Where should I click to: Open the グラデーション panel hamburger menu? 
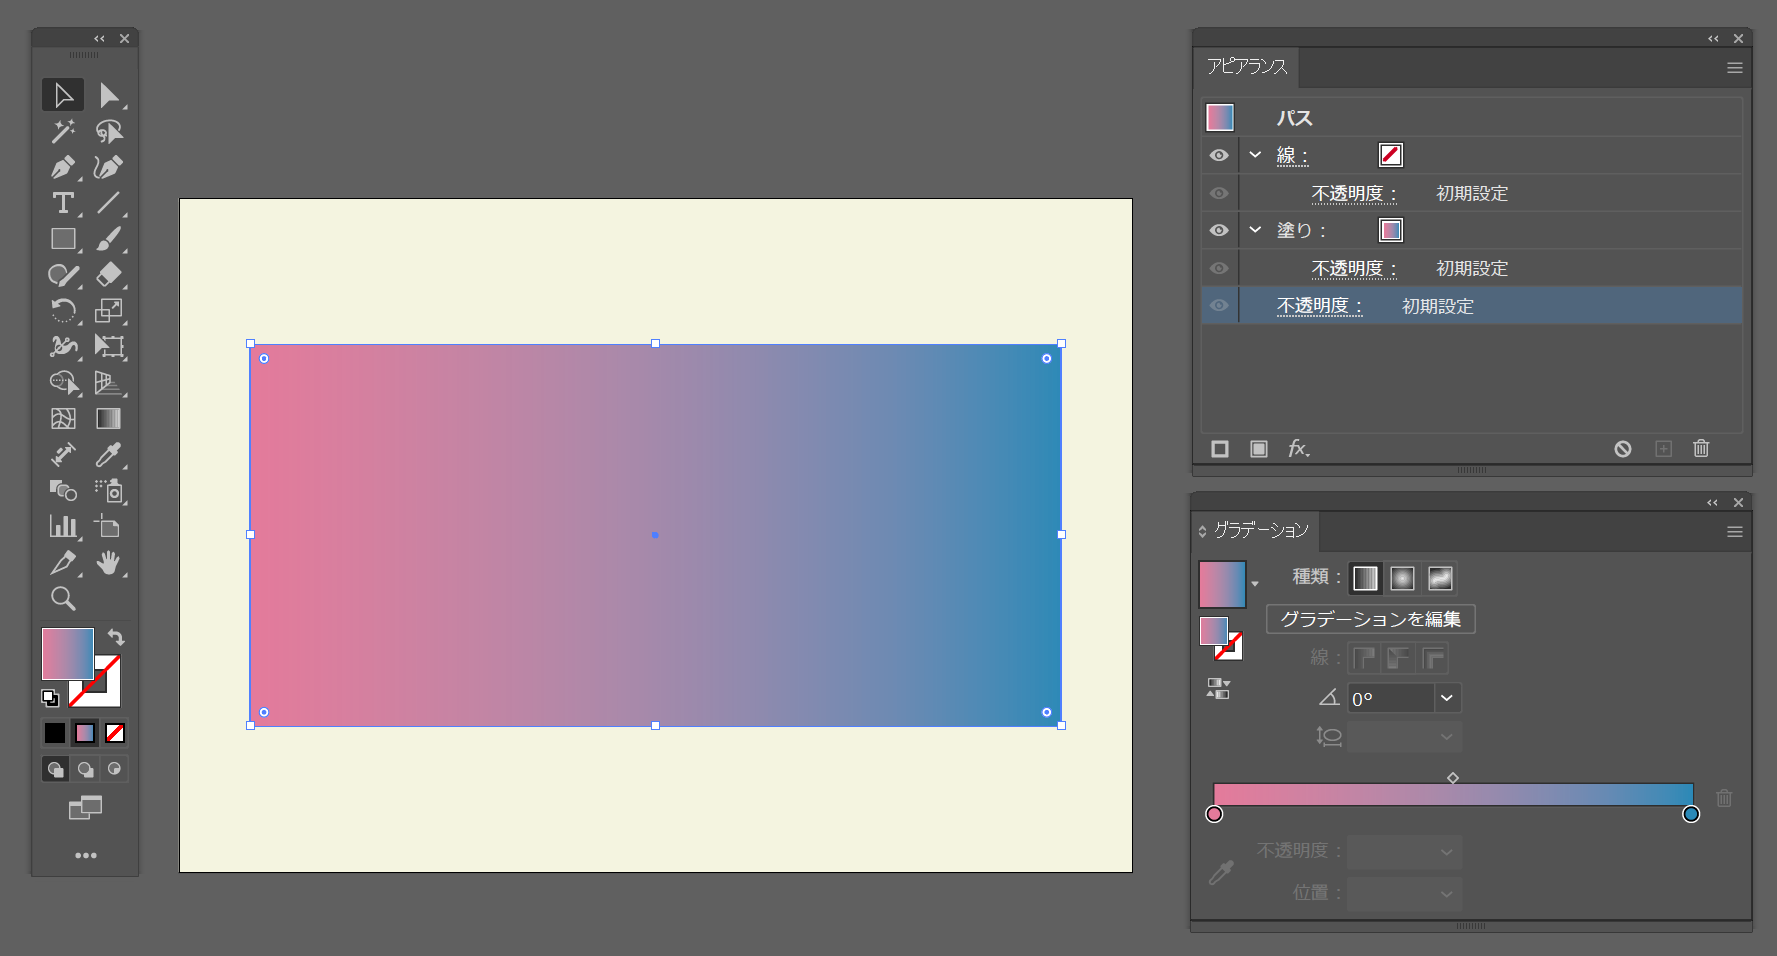tap(1734, 532)
